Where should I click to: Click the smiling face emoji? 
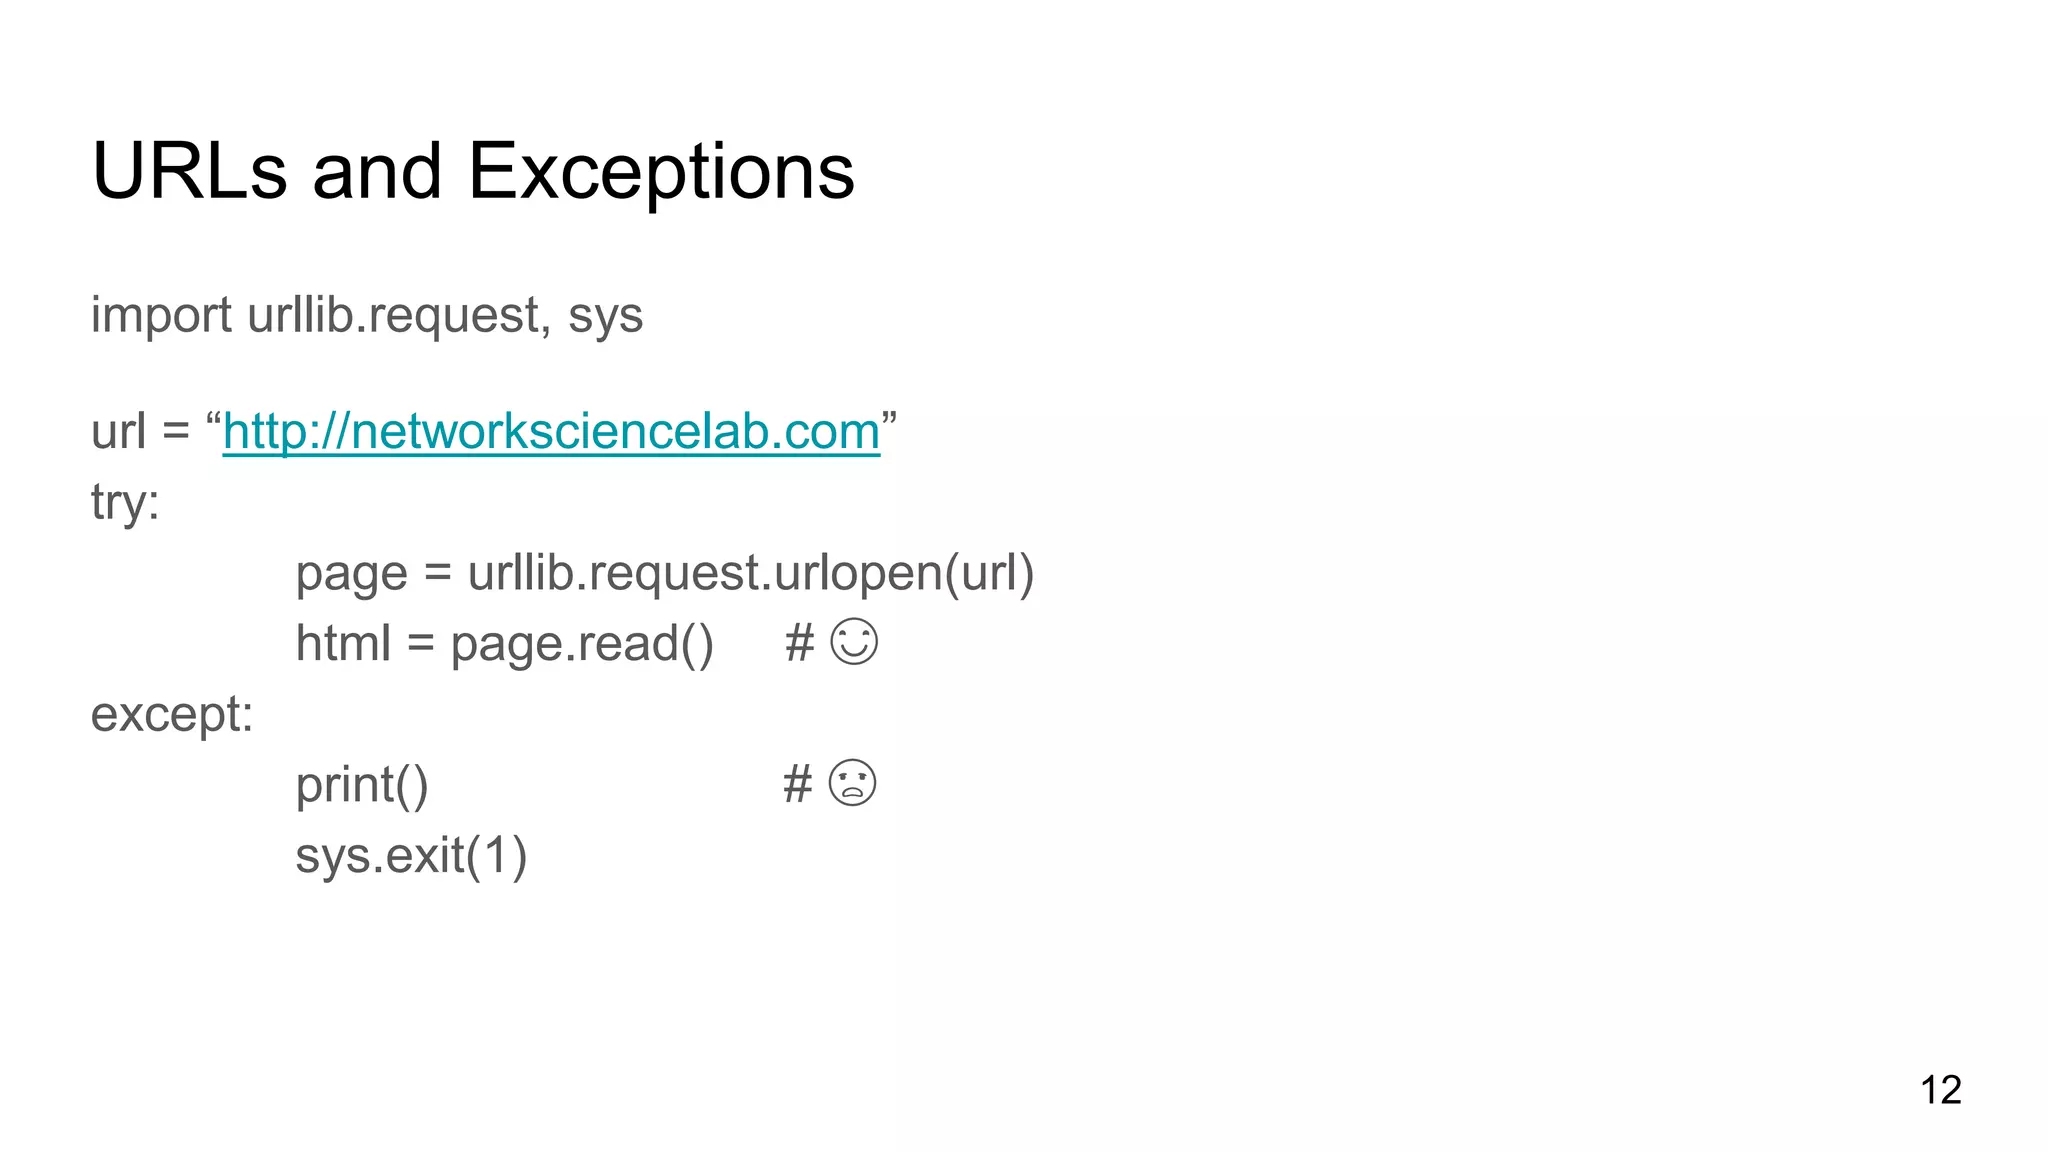pos(854,642)
